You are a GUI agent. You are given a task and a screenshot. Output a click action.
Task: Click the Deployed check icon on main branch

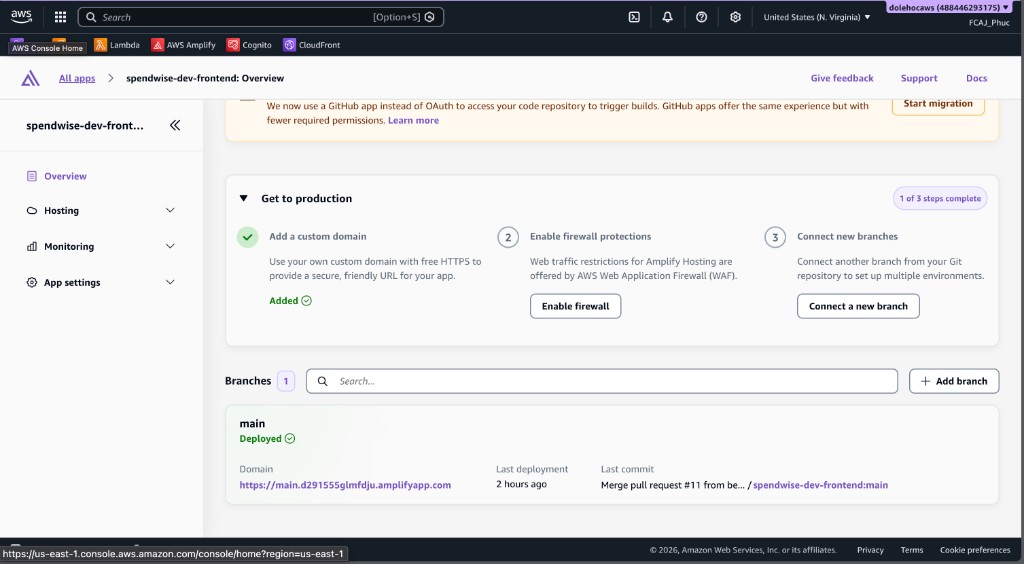[290, 439]
